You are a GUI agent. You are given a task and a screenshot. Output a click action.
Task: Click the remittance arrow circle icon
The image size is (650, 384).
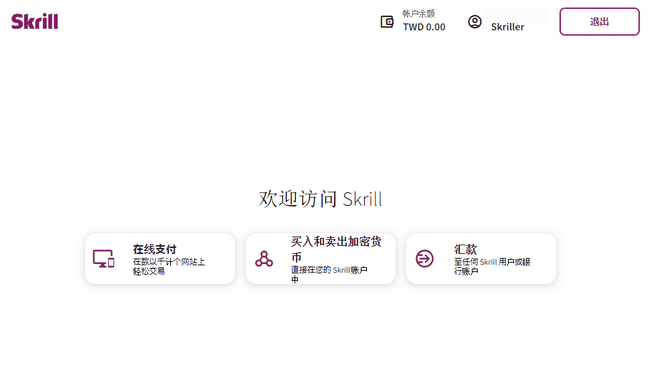(424, 259)
